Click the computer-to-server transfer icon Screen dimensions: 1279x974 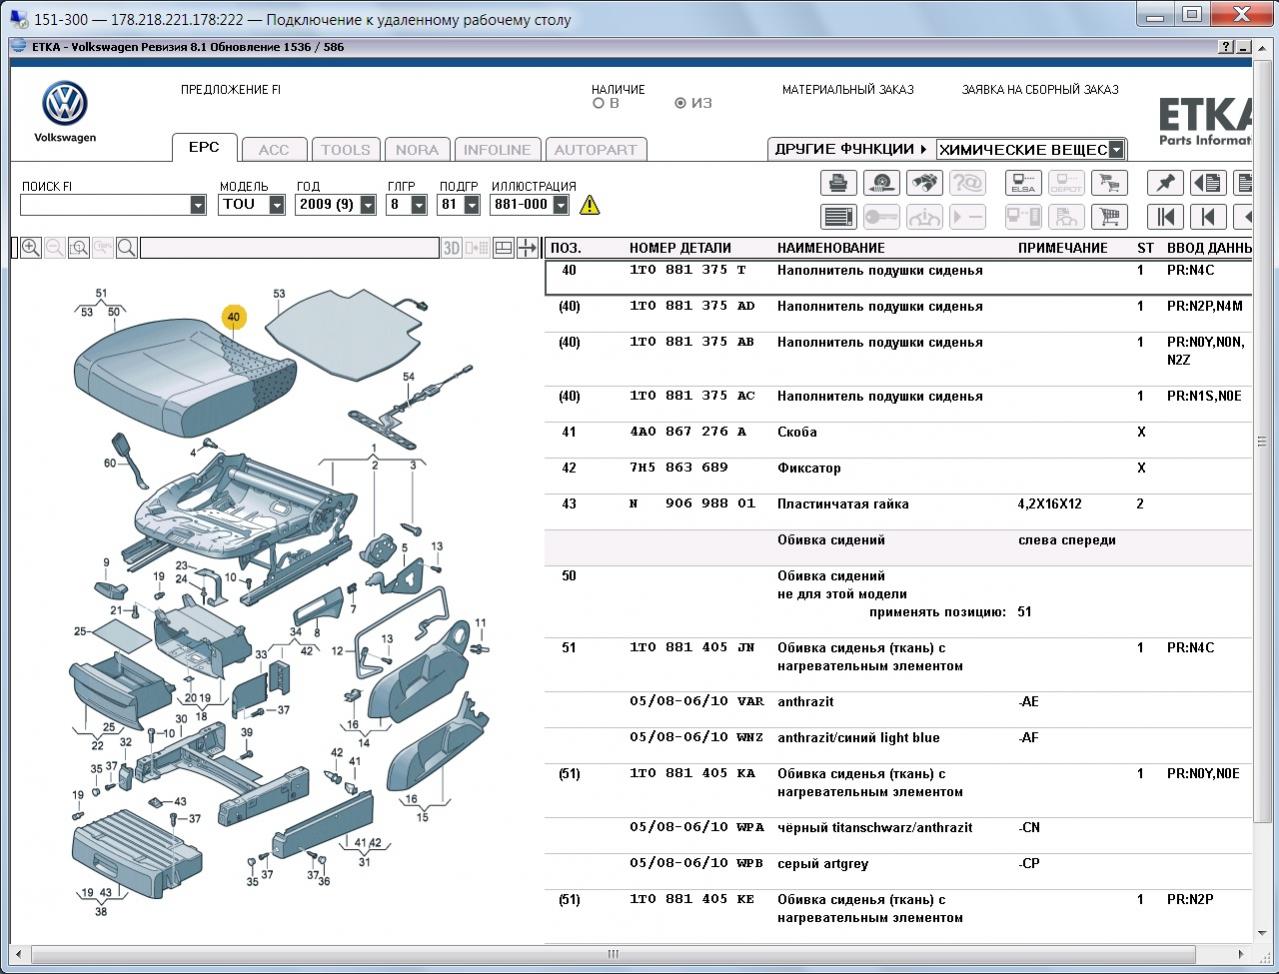pyautogui.click(x=1023, y=216)
